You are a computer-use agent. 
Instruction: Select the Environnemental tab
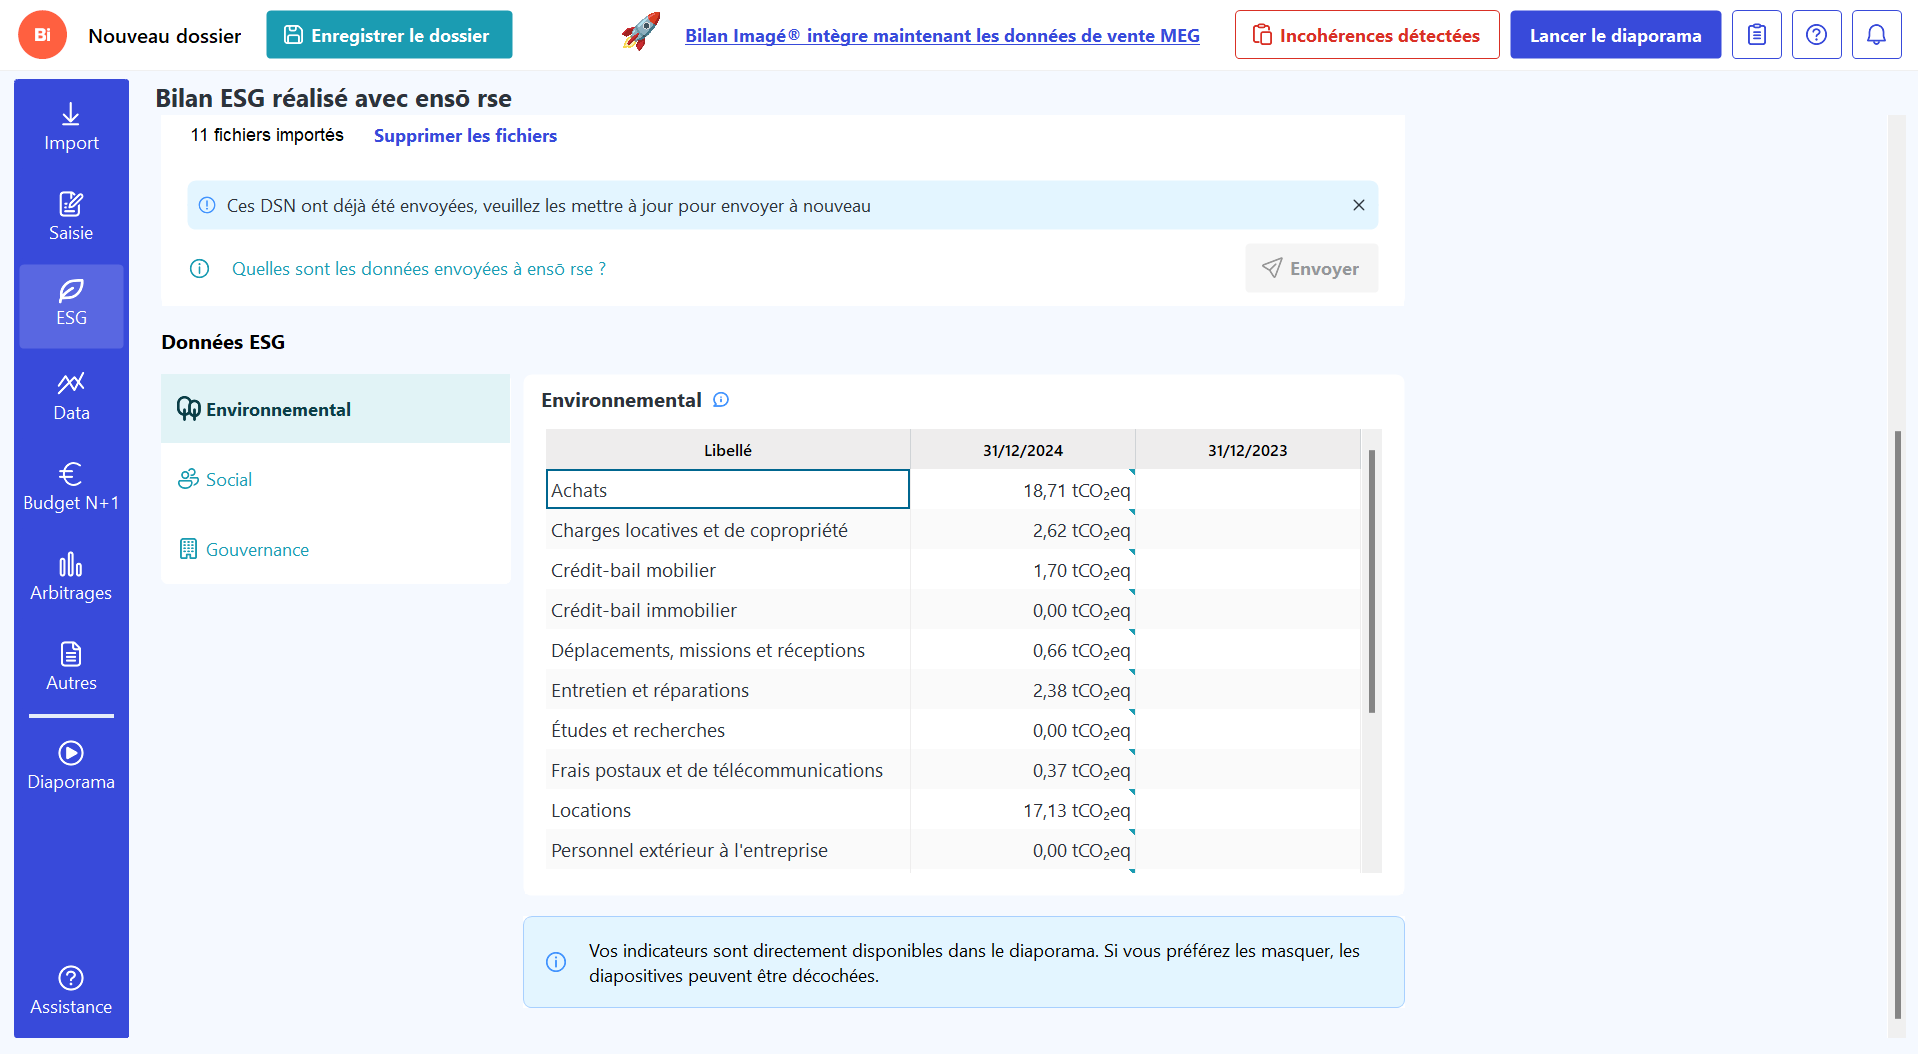pos(278,409)
